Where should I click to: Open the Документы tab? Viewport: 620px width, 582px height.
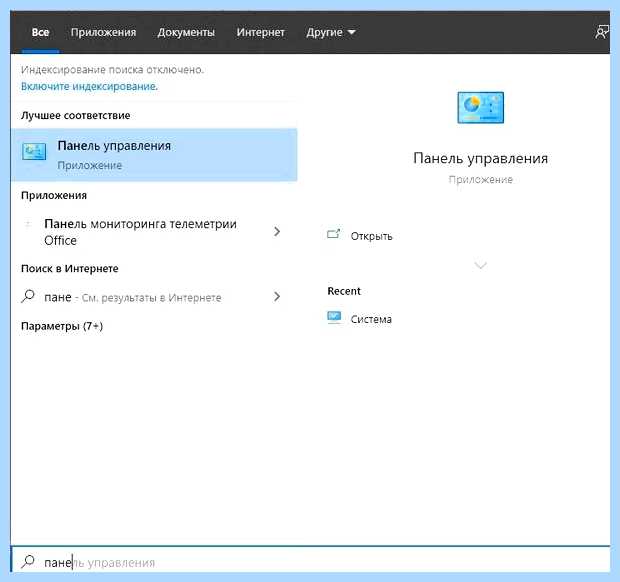click(186, 32)
